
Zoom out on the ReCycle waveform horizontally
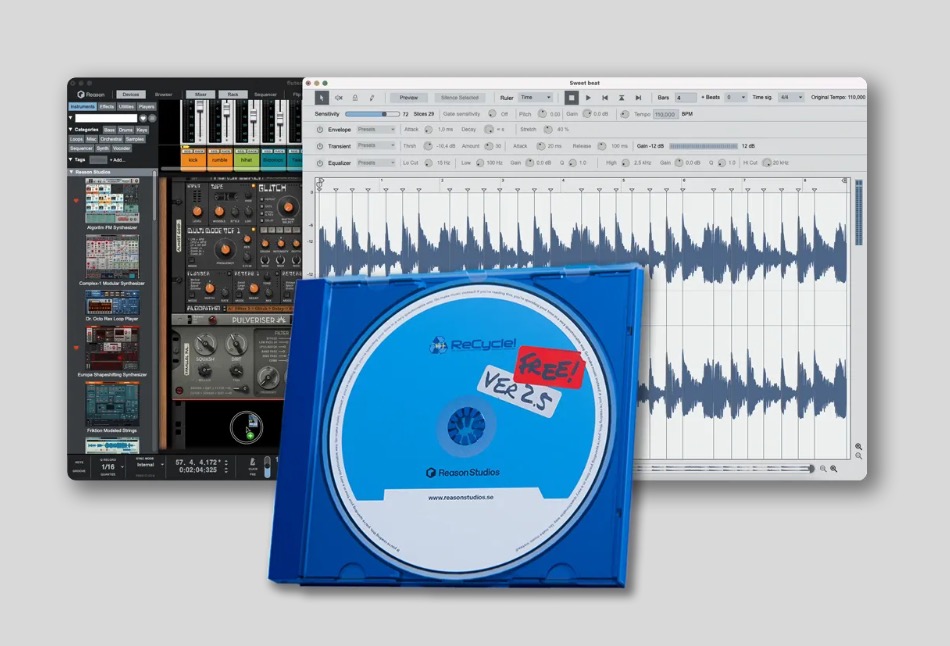tap(823, 468)
